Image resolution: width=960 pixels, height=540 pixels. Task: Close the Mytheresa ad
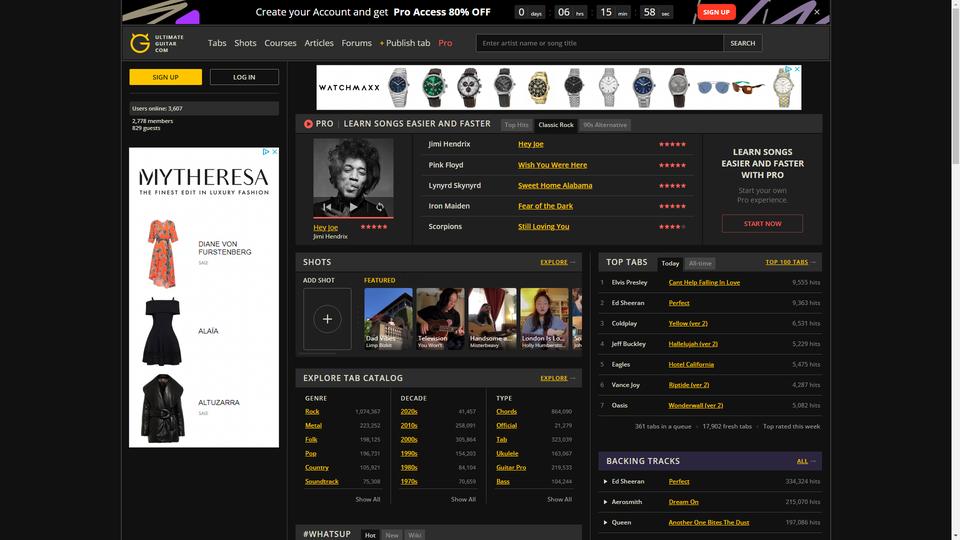click(275, 151)
